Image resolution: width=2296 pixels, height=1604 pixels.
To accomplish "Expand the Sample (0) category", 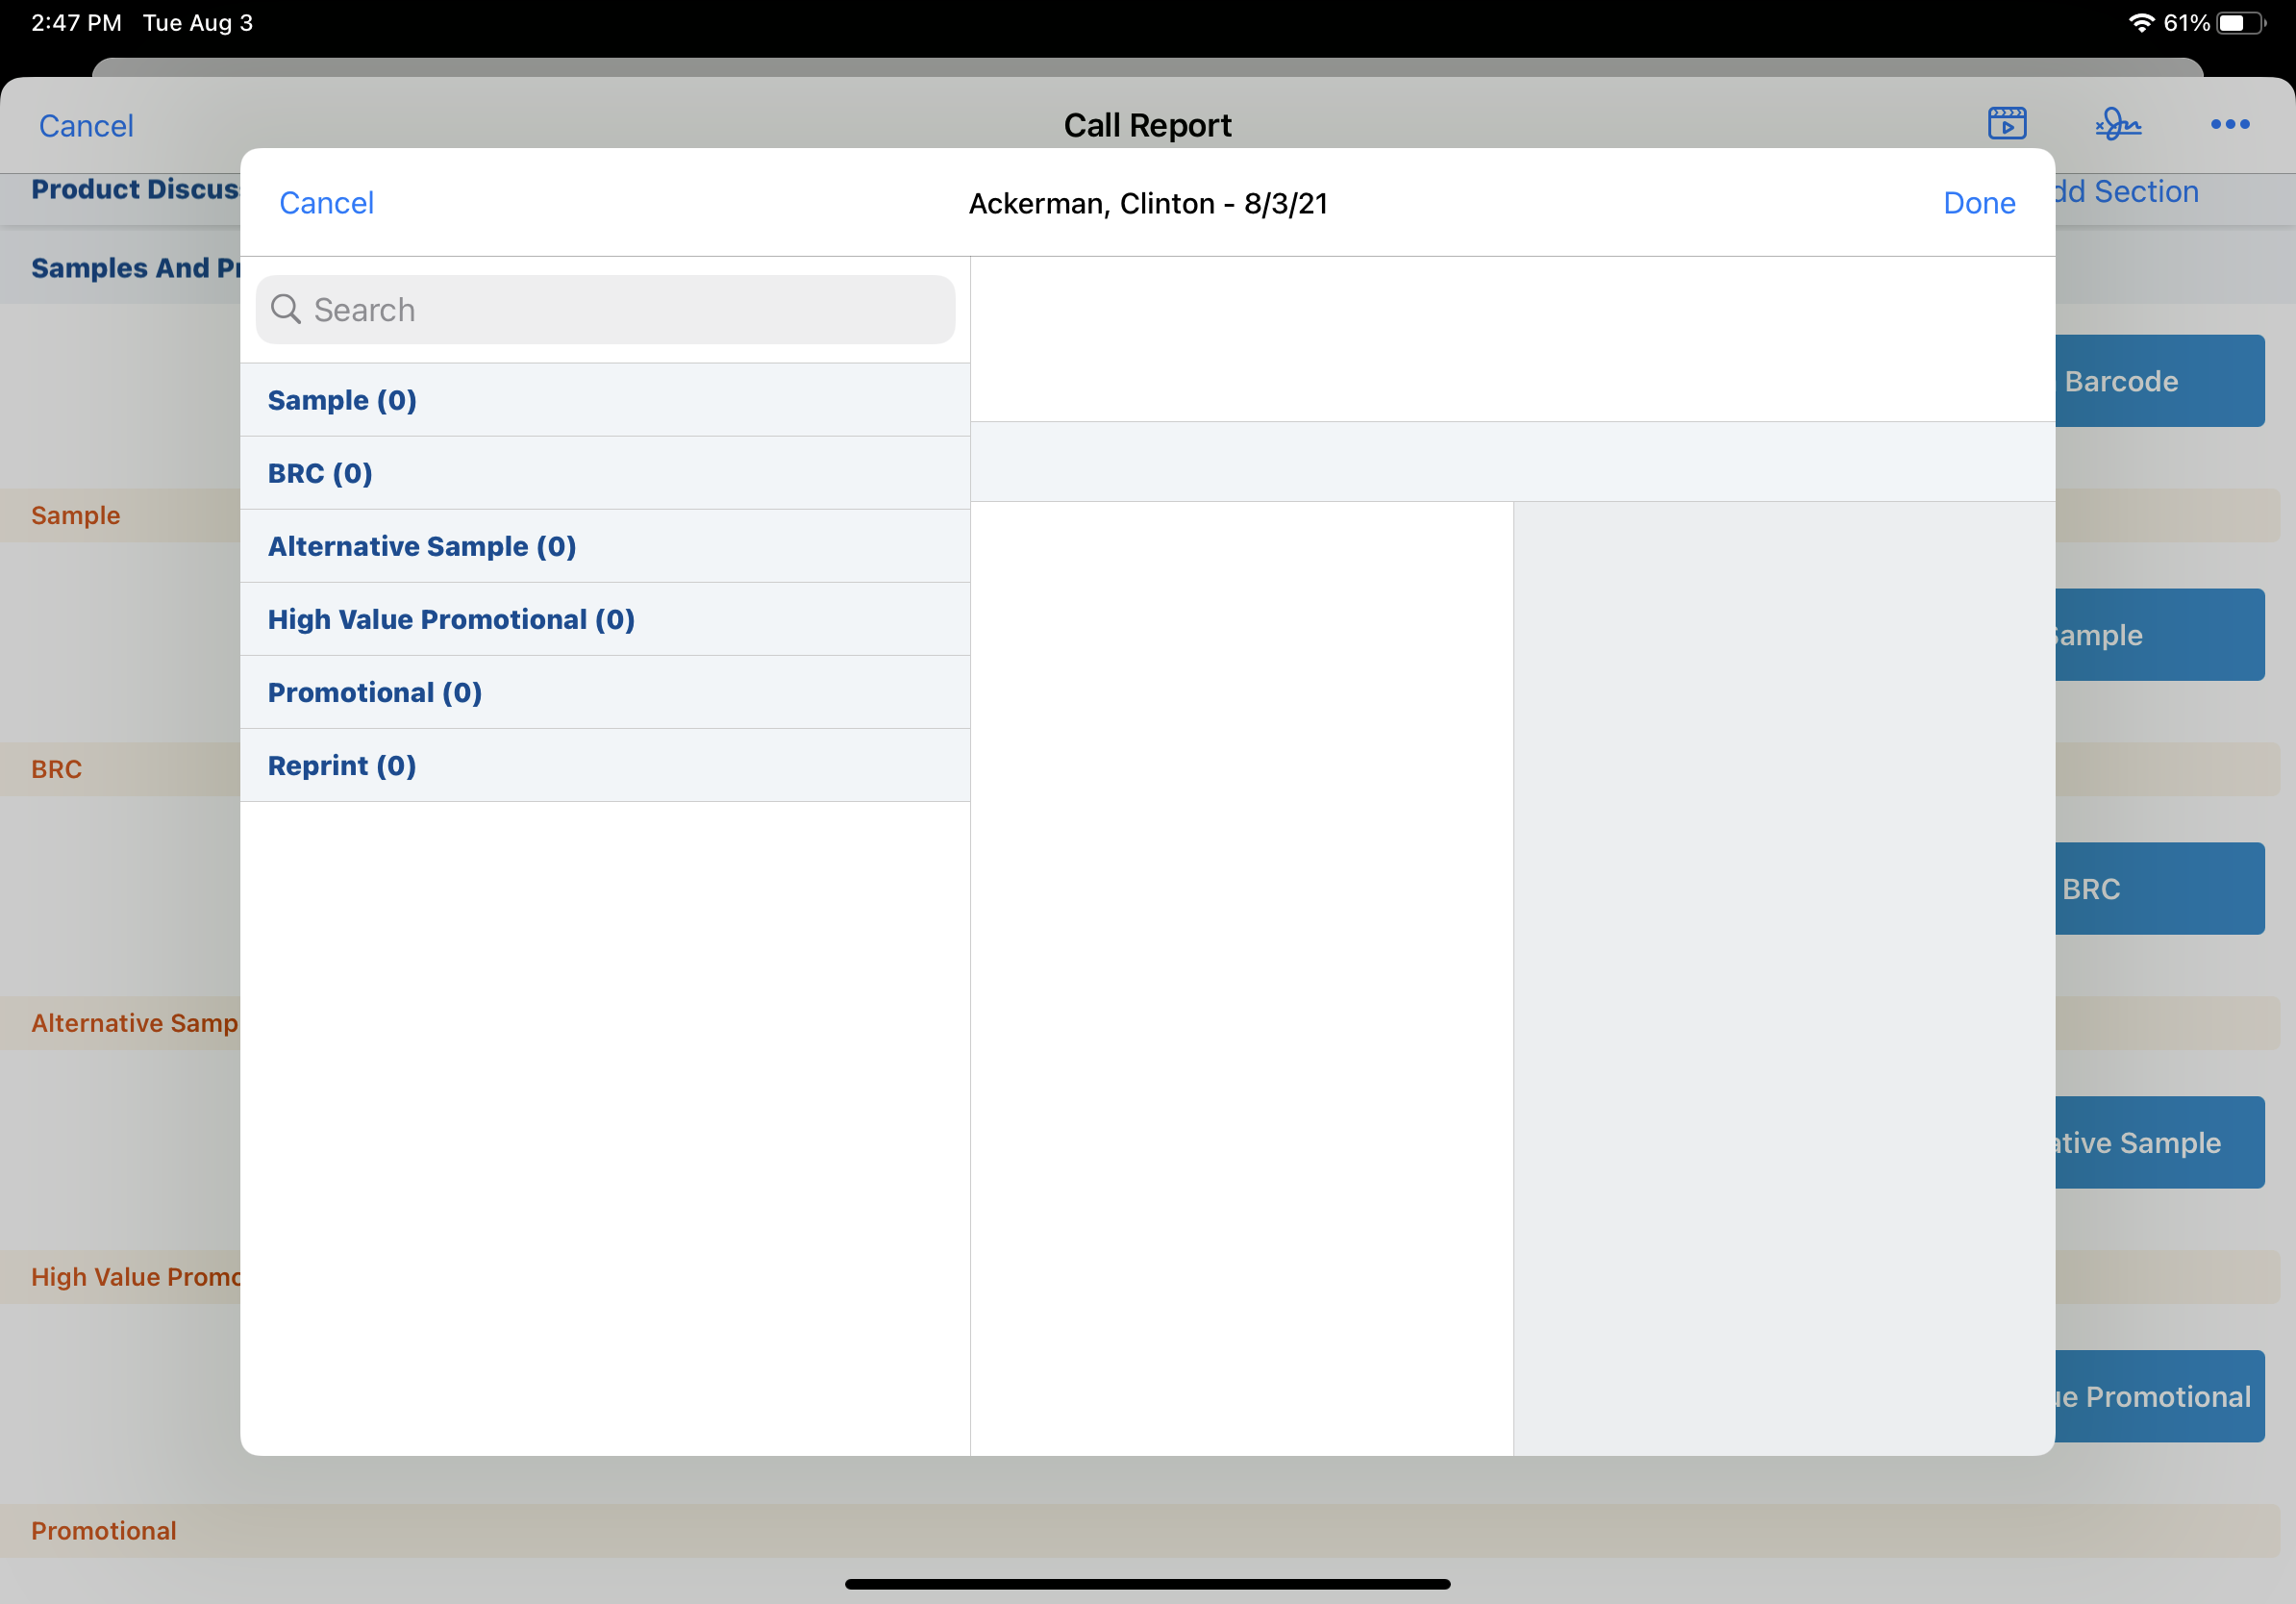I will [604, 400].
